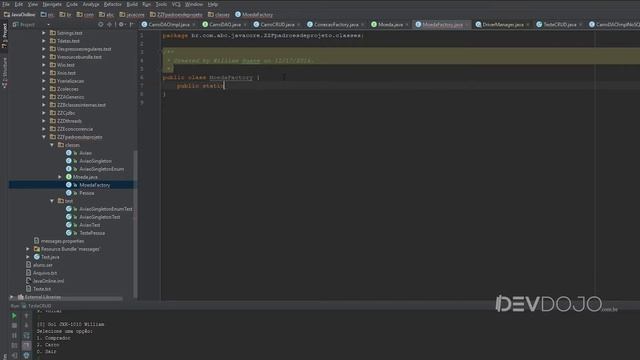Collapse the classes folder

tap(52, 145)
